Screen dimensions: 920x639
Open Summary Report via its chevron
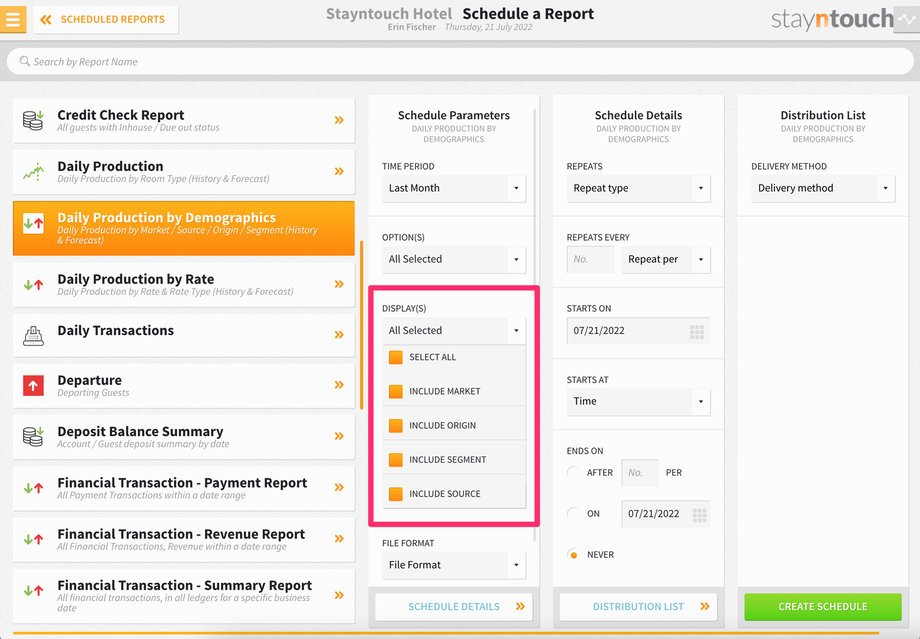click(x=339, y=595)
